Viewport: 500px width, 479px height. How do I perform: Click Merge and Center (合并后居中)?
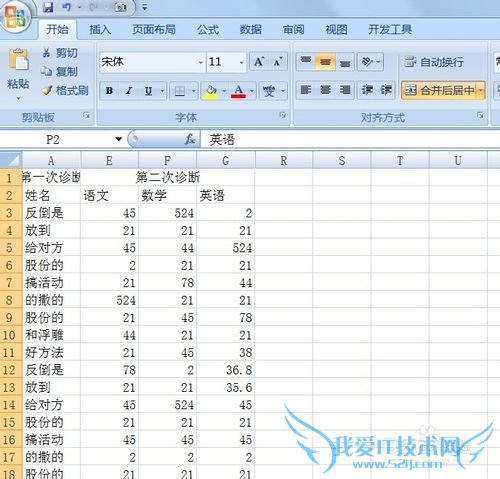pos(439,90)
